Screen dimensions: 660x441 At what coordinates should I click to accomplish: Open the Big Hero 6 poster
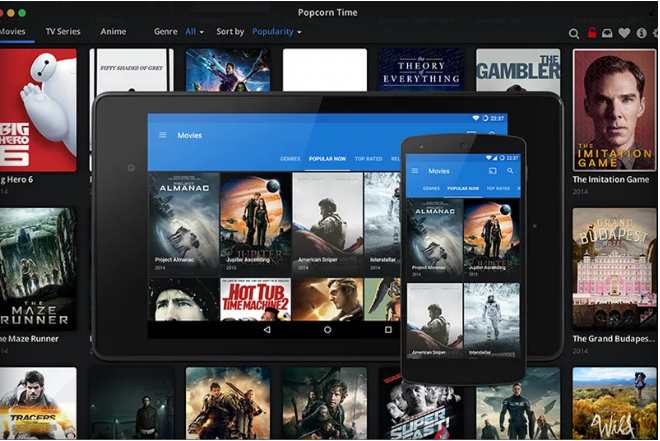click(x=38, y=110)
